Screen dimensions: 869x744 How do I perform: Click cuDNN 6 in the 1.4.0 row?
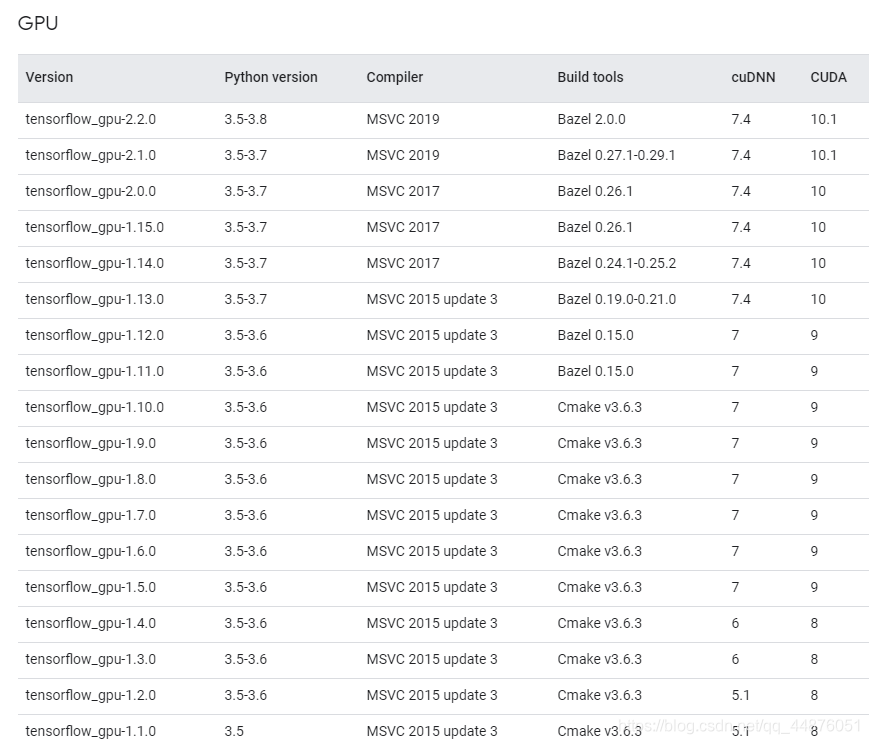735,624
